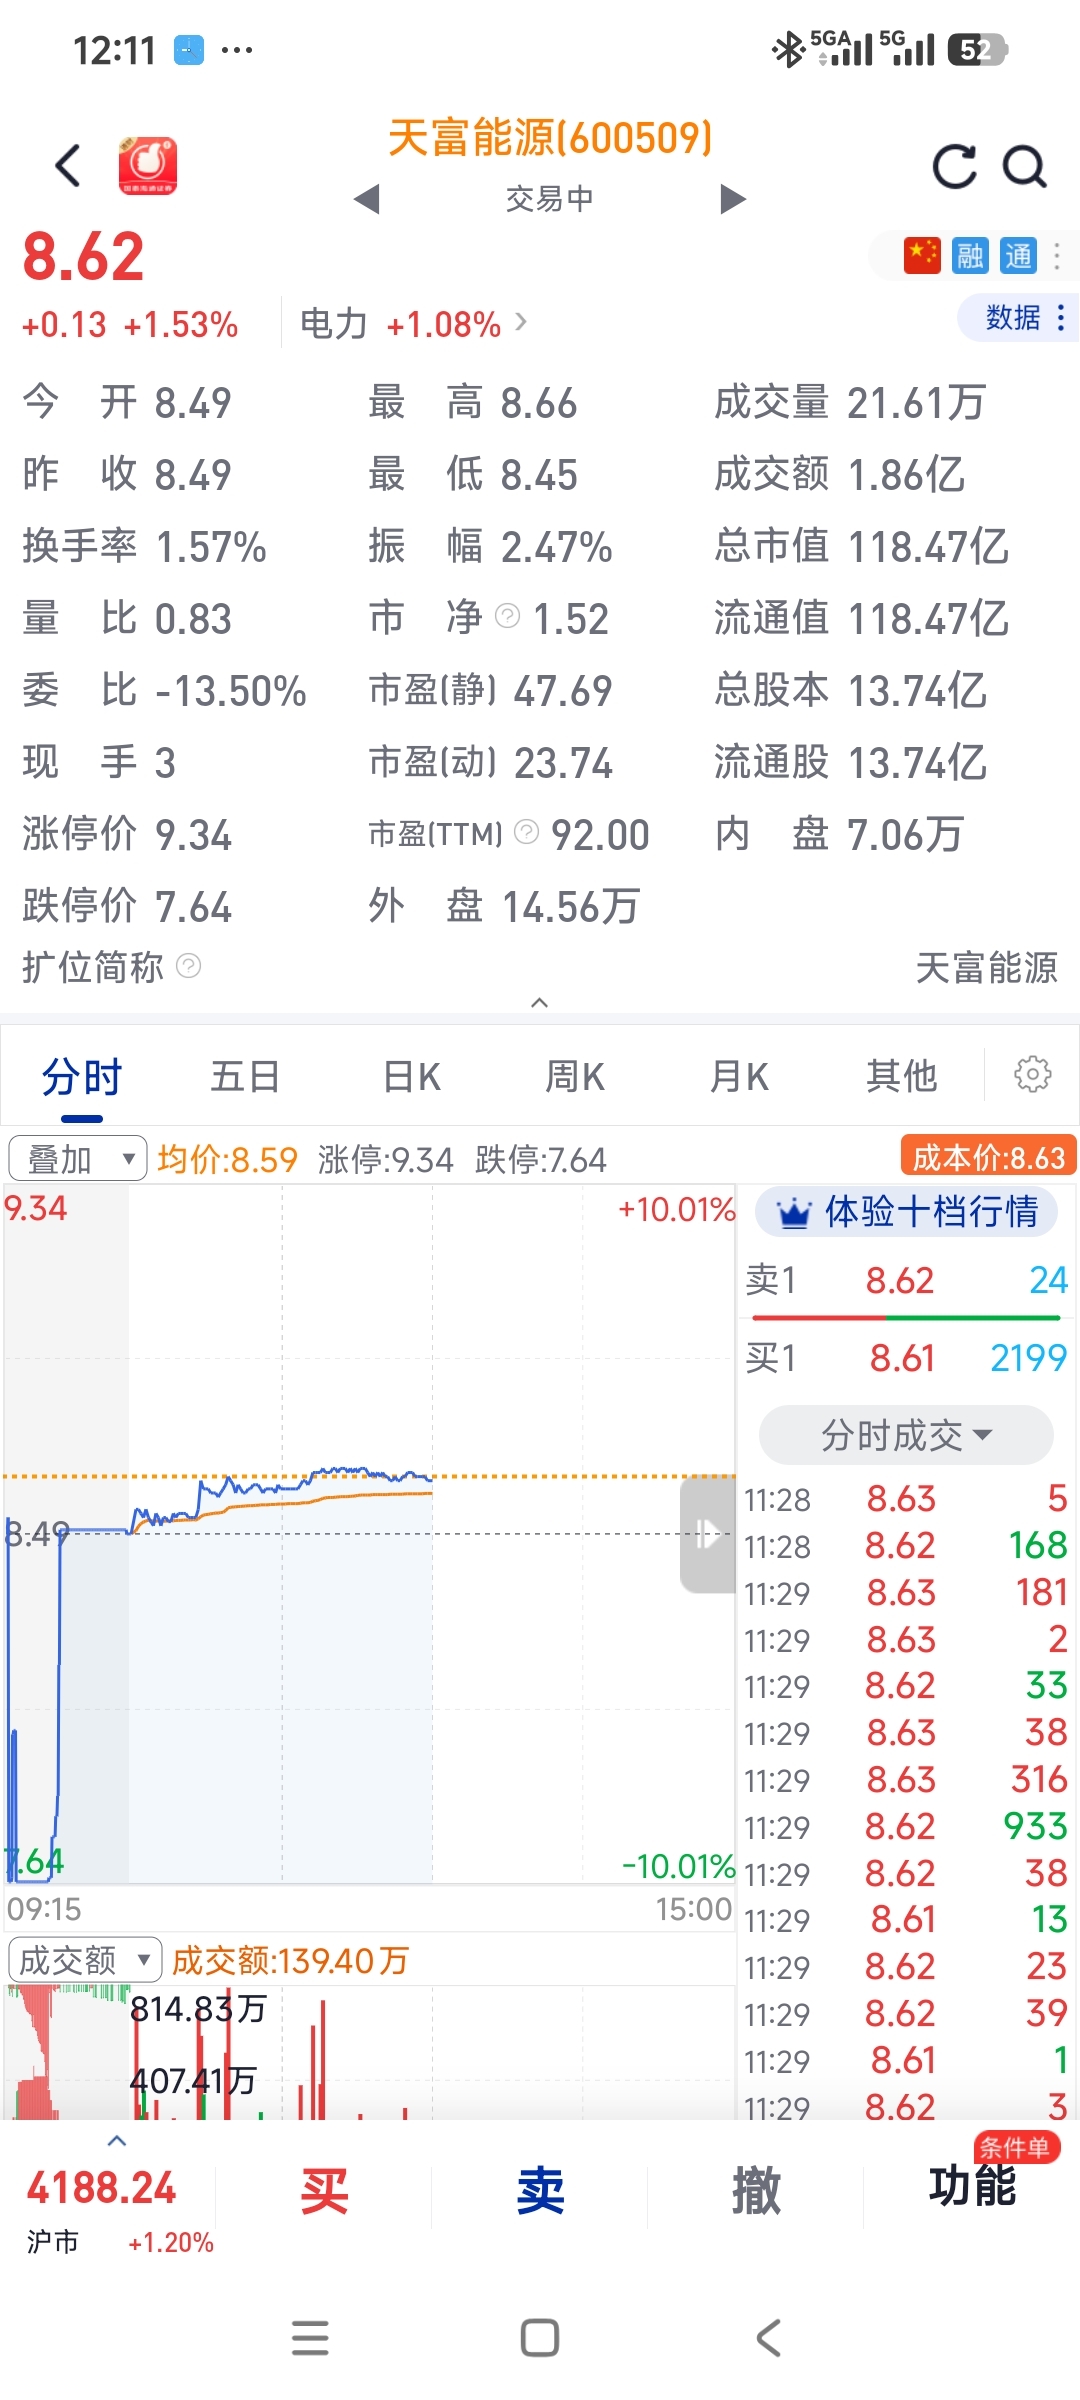Tap the blue 卖 sell button
This screenshot has width=1080, height=2400.
pyautogui.click(x=540, y=2191)
